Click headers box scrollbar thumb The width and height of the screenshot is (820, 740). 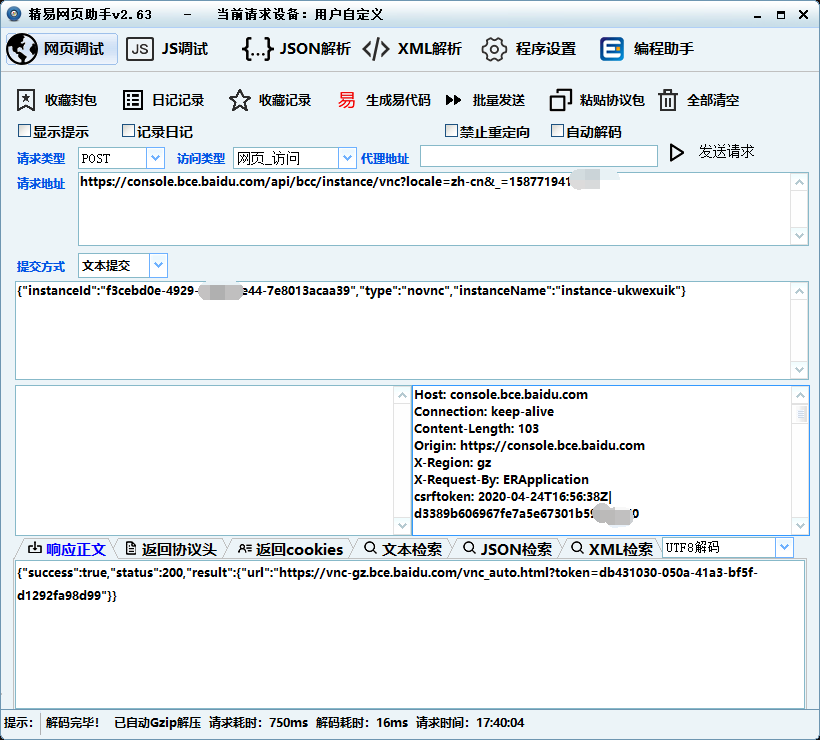coord(801,414)
